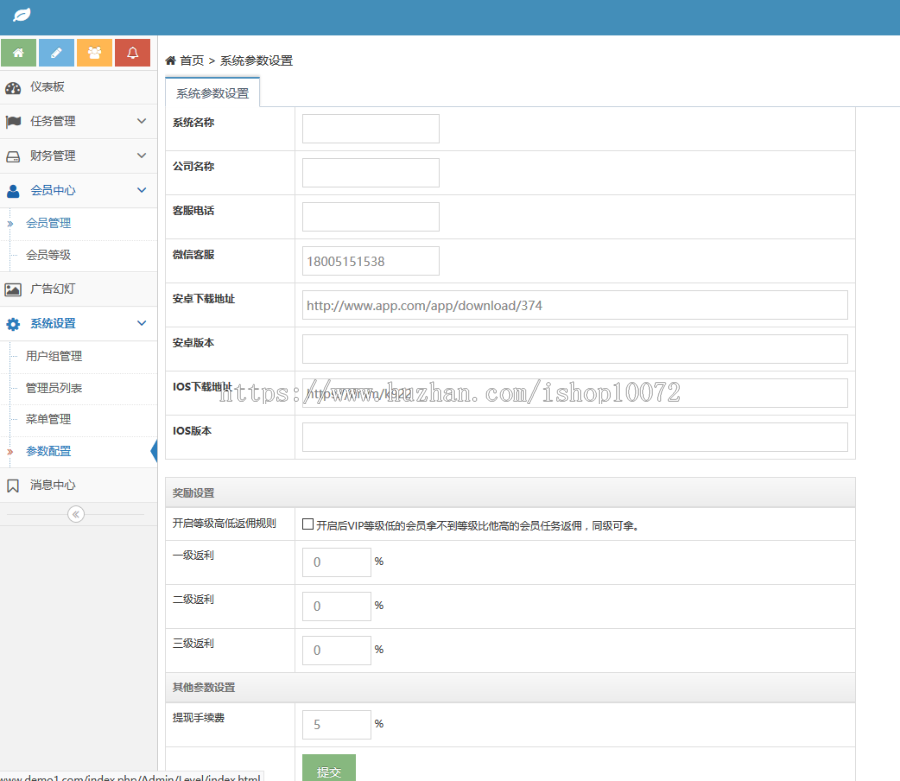The image size is (900, 781).
Task: Focus the 公司名称 input field
Action: pos(371,173)
